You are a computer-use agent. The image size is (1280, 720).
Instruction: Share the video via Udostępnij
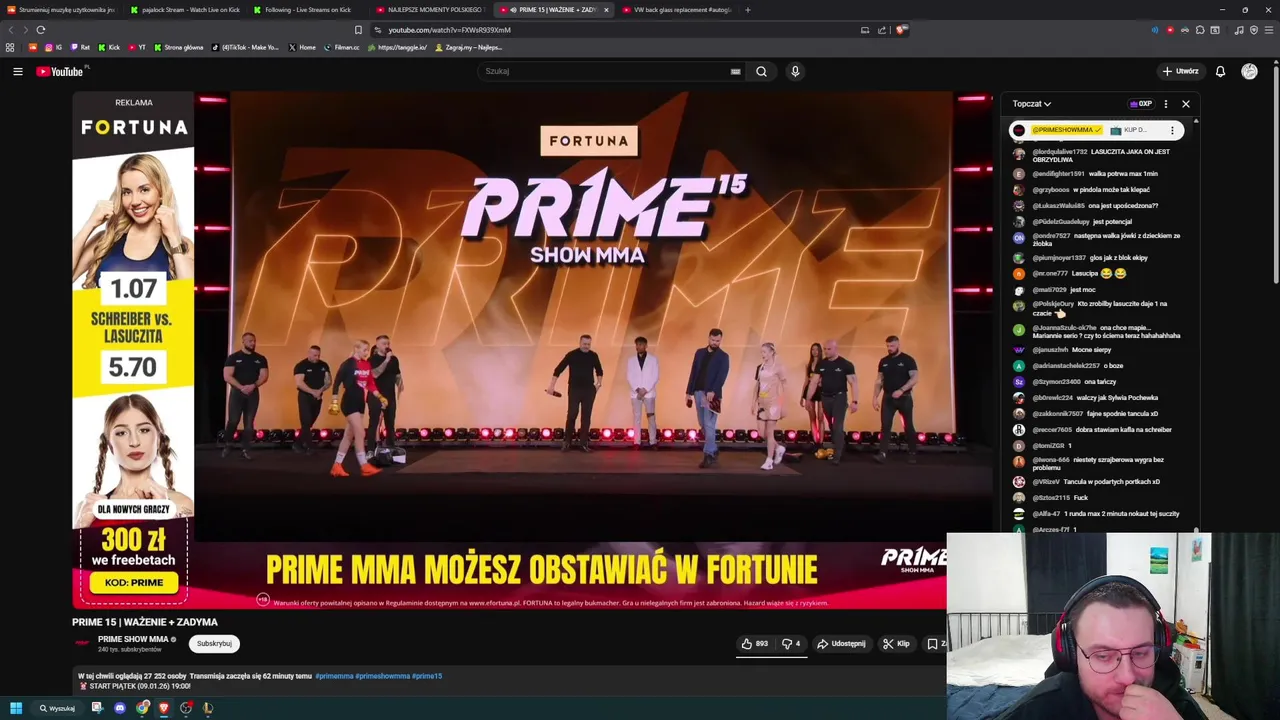(x=841, y=644)
